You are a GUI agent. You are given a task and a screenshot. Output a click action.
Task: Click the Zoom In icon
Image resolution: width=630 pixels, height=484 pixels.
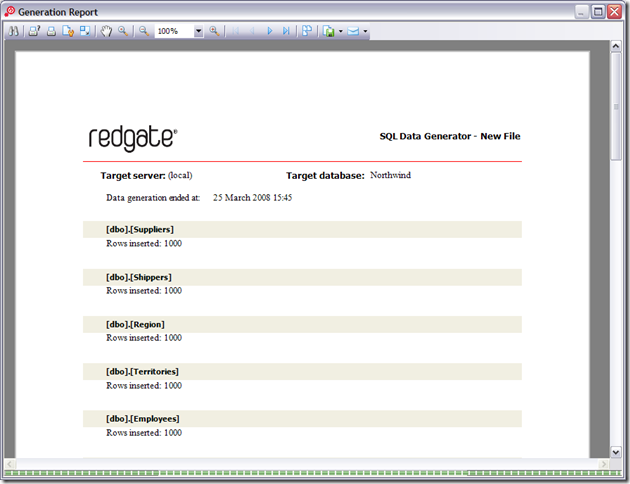214,31
